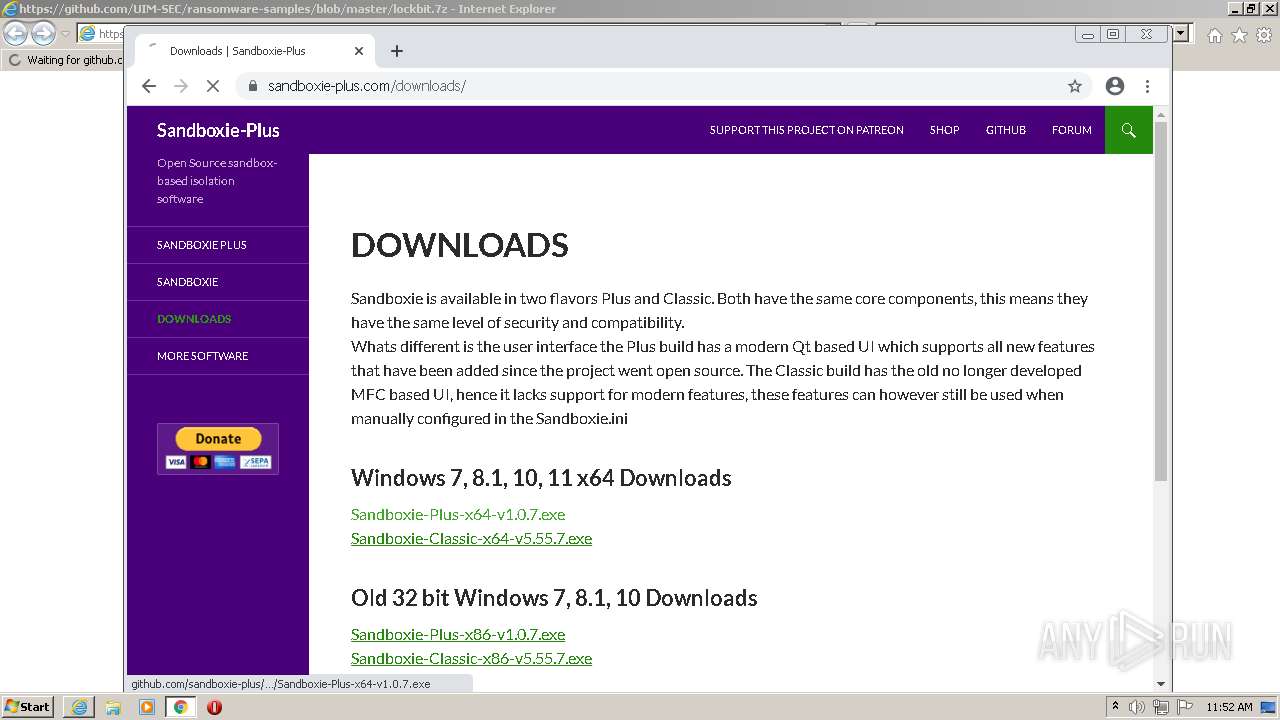Download Sandboxie-Plus-x86-v1.0.7.exe
The height and width of the screenshot is (720, 1280).
458,634
